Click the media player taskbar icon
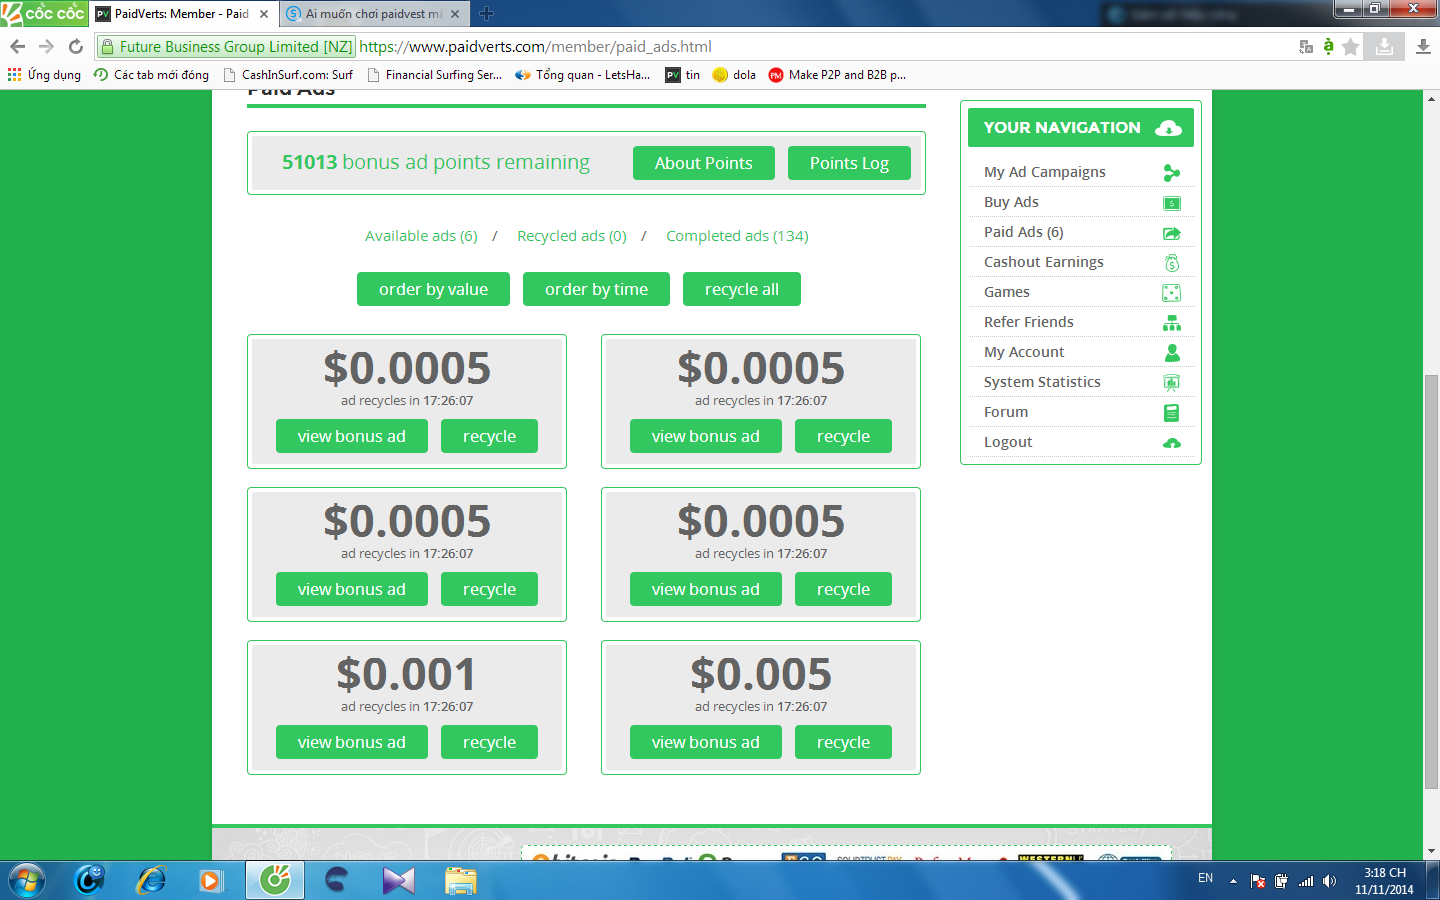The image size is (1440, 900). point(210,880)
